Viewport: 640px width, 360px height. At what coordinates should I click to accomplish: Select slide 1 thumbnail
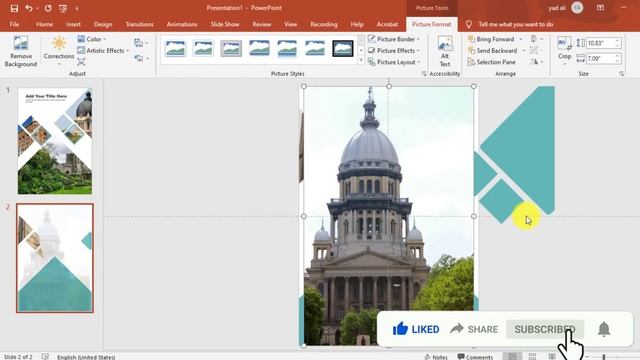55,141
